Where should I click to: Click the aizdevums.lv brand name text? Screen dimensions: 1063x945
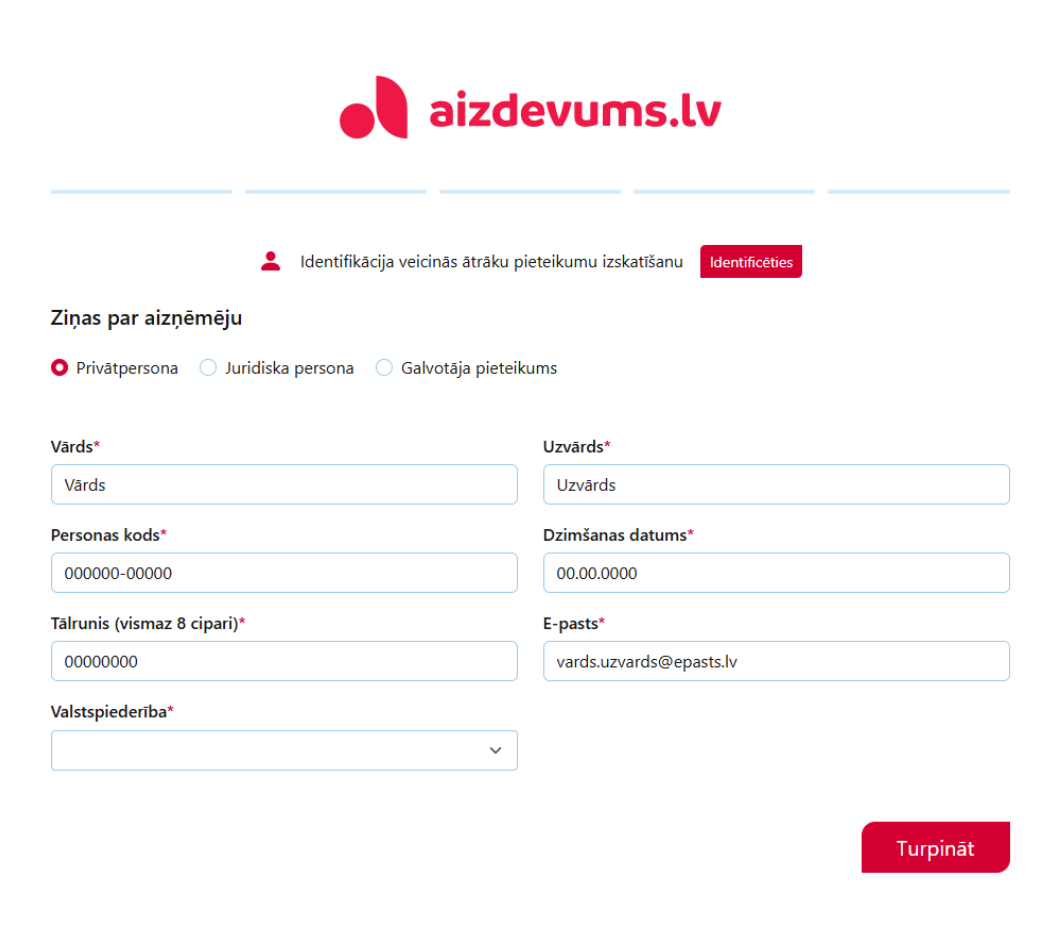[575, 111]
